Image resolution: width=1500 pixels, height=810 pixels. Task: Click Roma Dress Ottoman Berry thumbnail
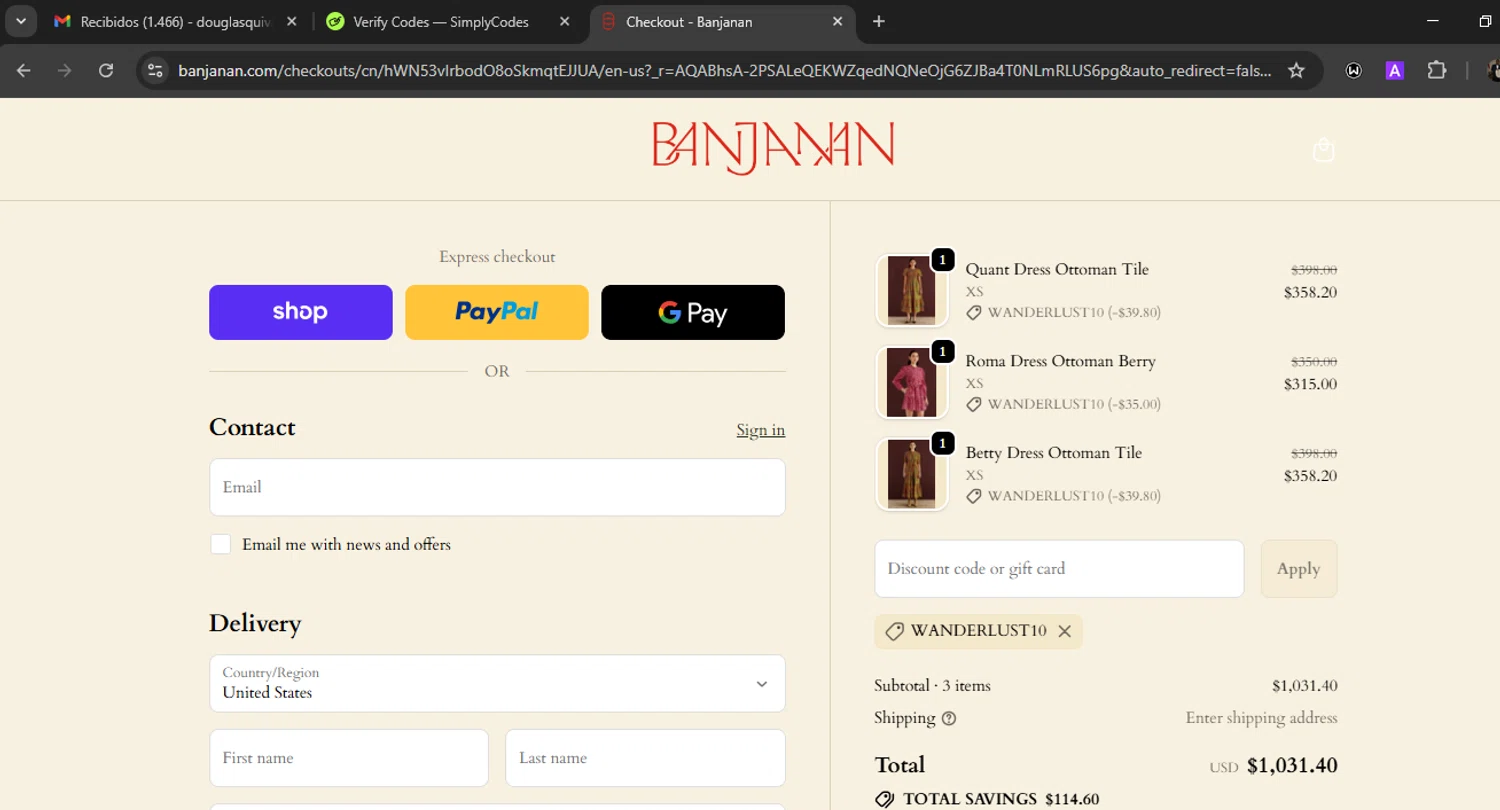912,383
